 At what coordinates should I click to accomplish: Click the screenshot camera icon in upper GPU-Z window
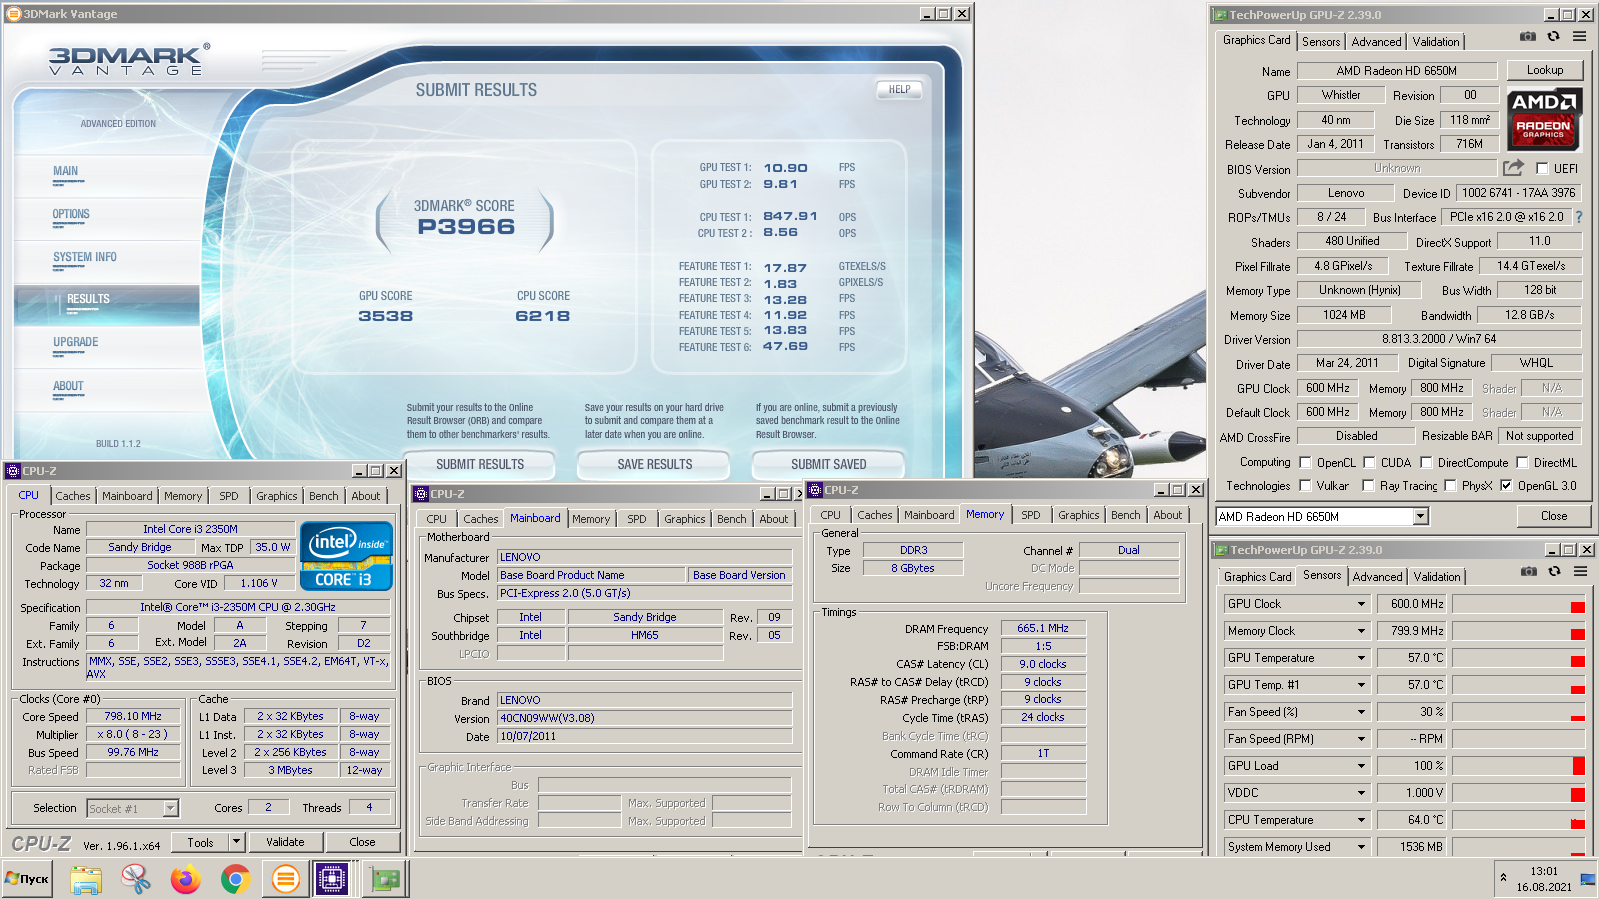(x=1528, y=37)
